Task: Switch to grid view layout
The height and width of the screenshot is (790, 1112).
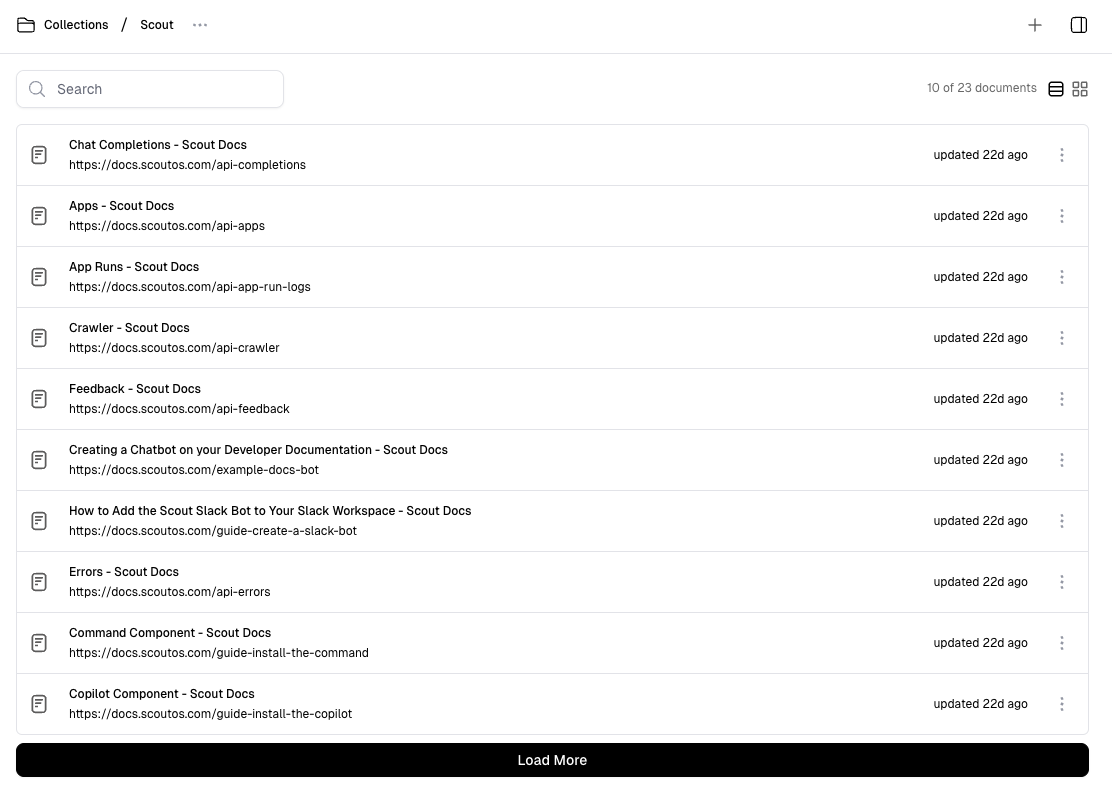Action: 1080,89
